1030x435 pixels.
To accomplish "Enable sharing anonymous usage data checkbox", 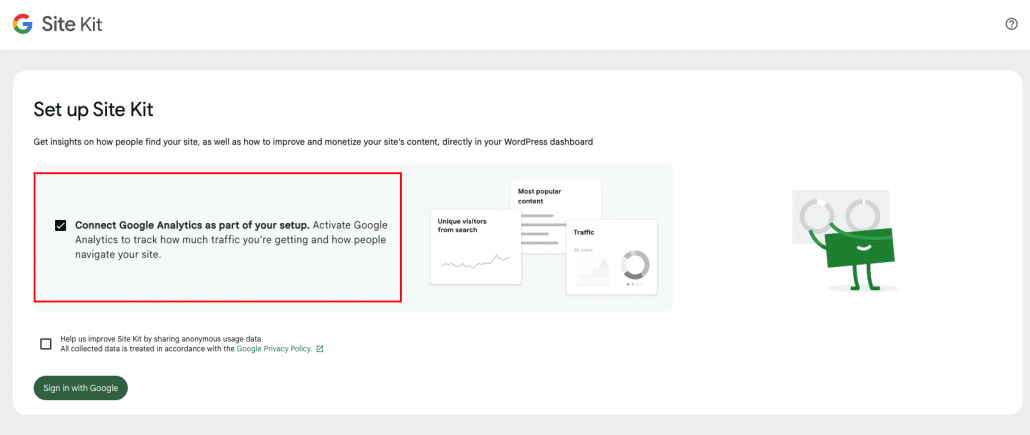I will pos(46,344).
